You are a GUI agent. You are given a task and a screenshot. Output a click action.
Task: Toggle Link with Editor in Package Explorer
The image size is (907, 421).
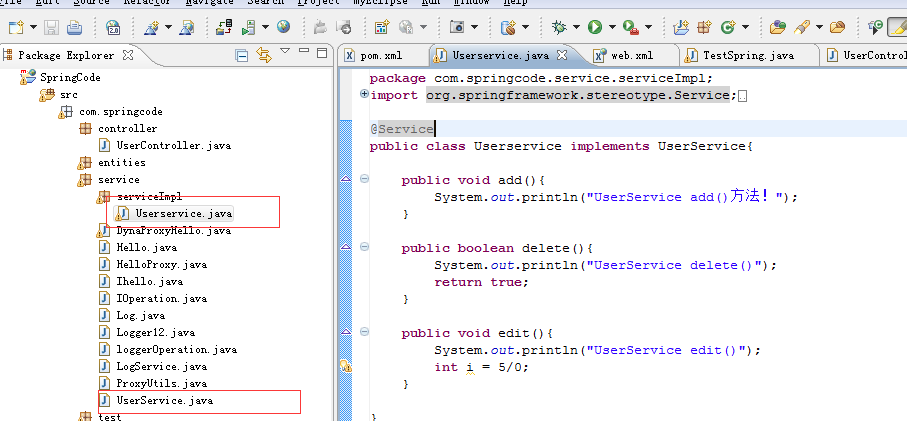(264, 55)
